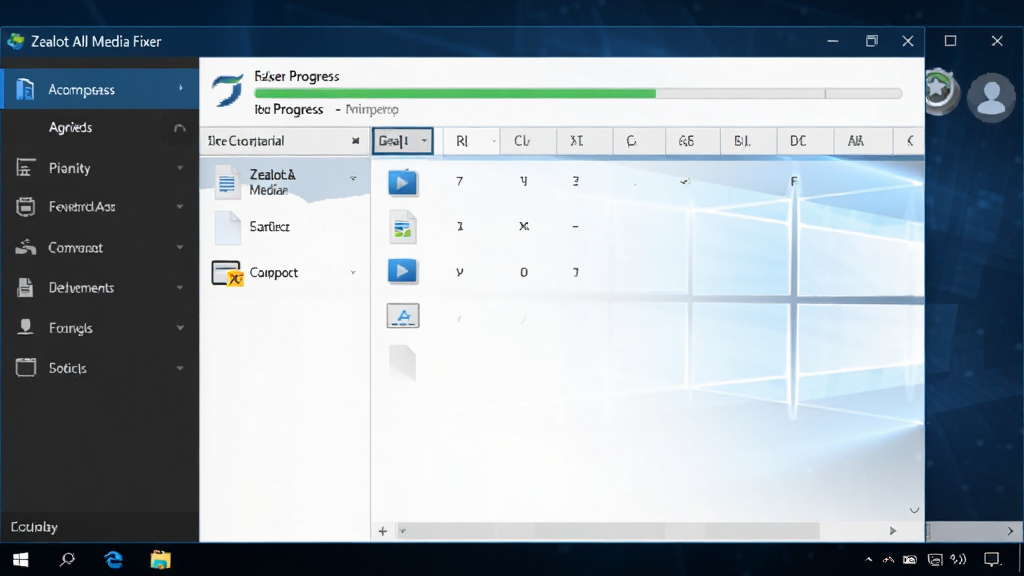The image size is (1024, 576).
Task: Close the Ibe Cronterial panel
Action: [x=355, y=141]
